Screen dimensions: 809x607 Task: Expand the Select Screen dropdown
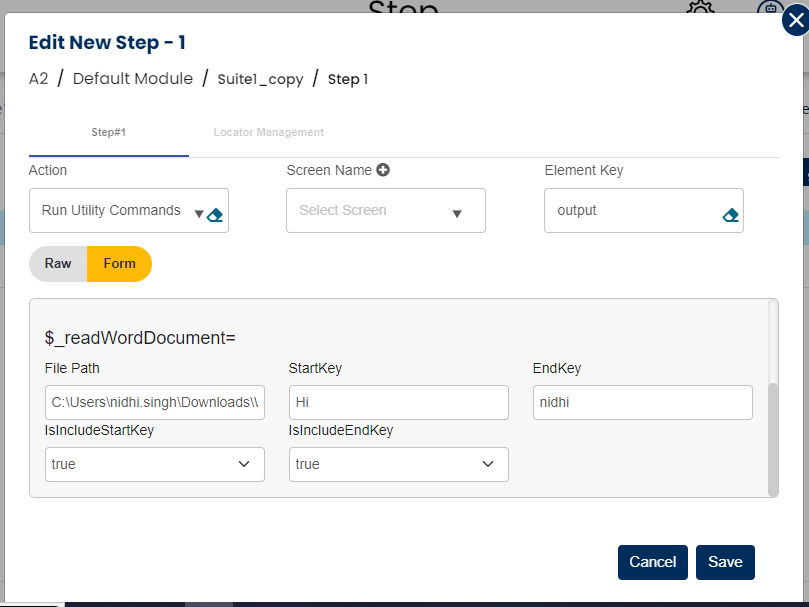[x=385, y=211]
